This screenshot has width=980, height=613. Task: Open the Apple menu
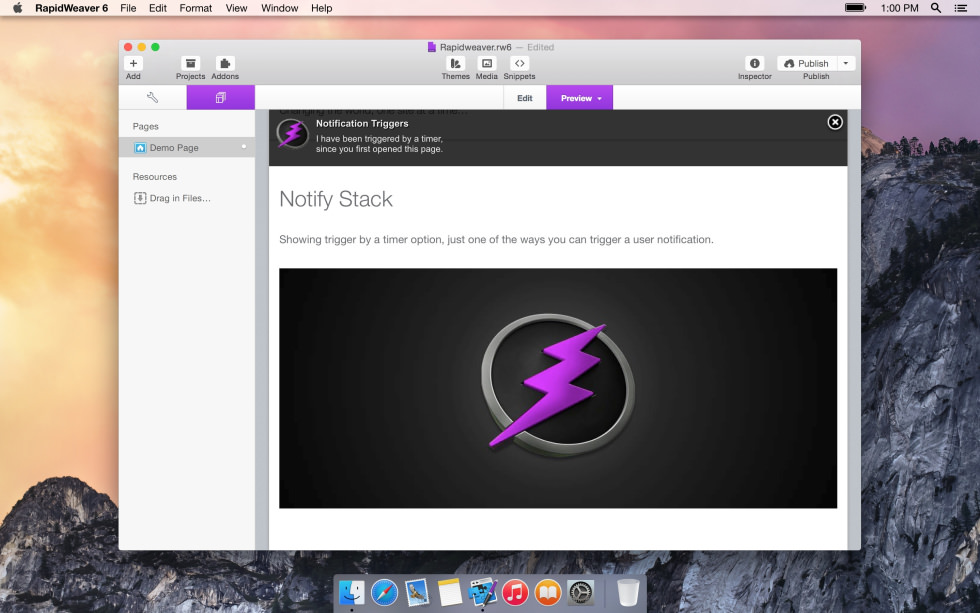pos(18,8)
